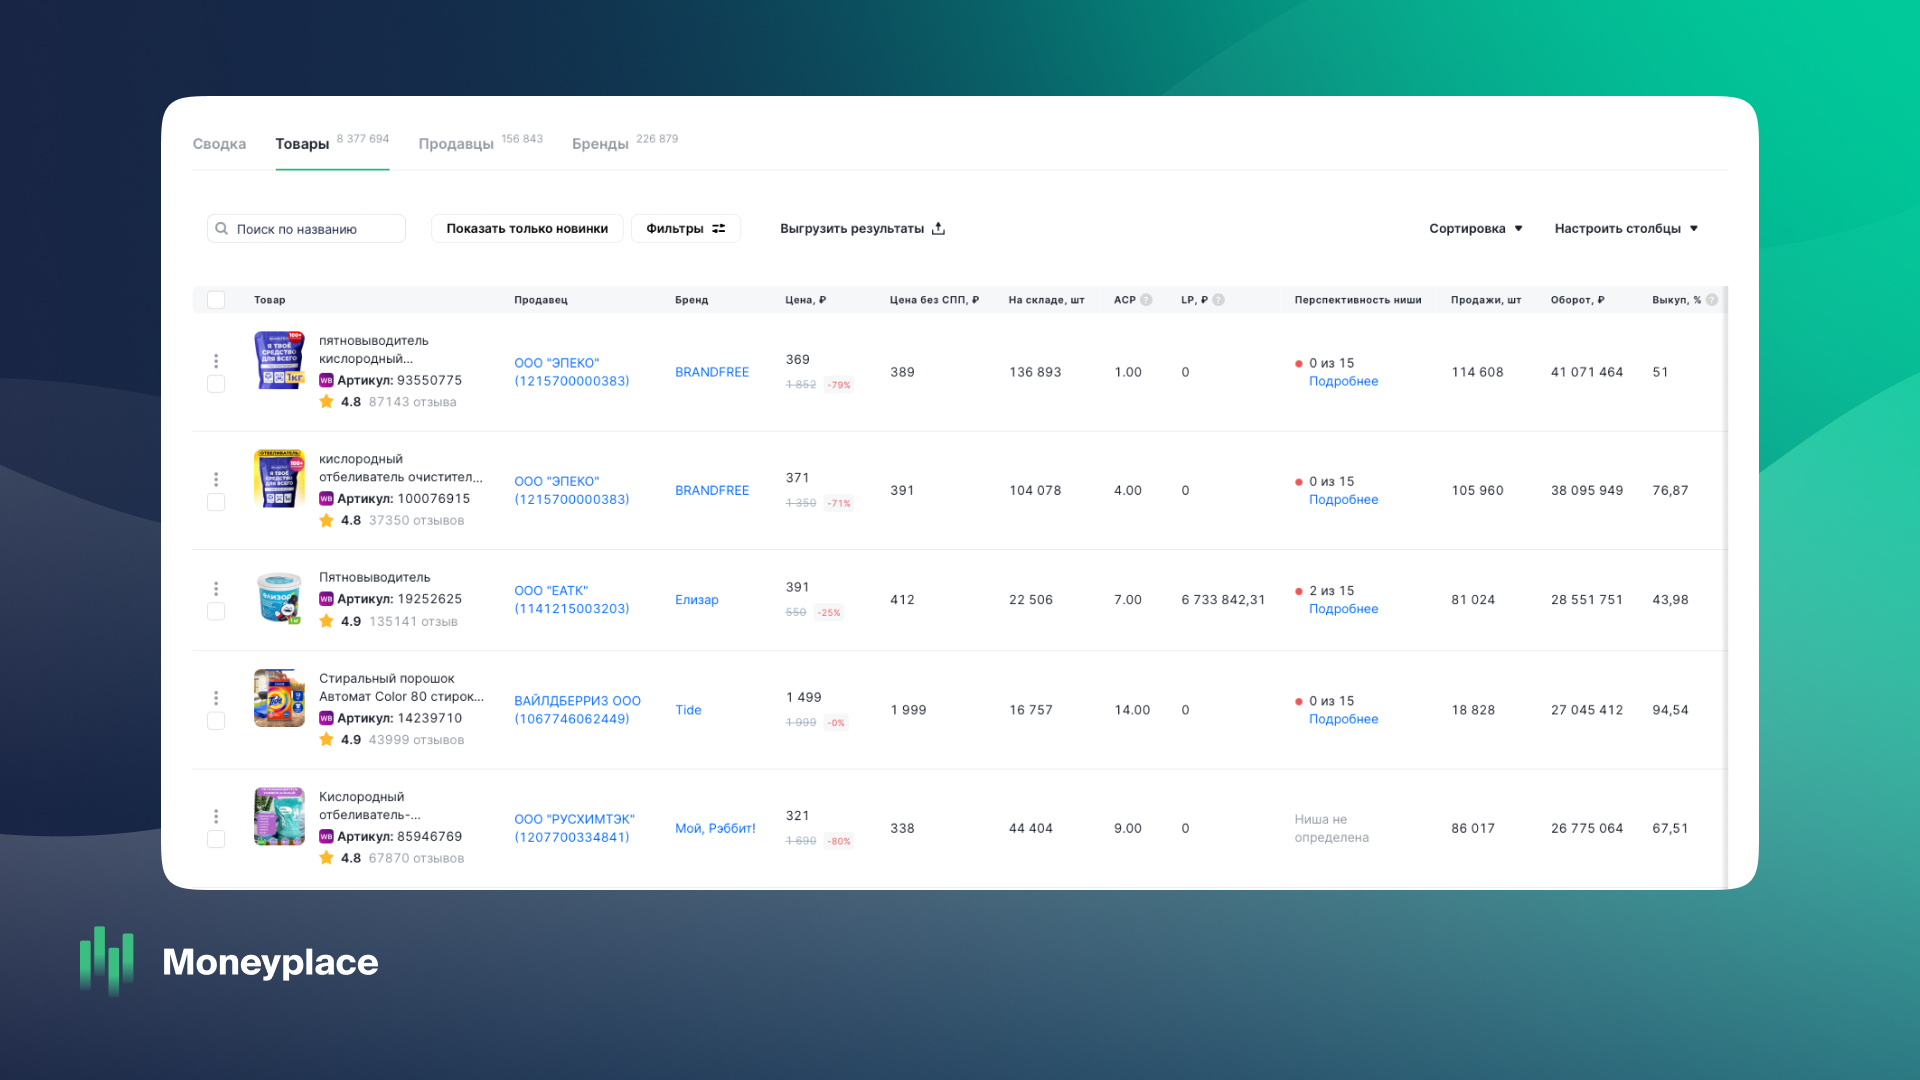Screen dimensions: 1920x1080
Task: Open three-dot menu for Tide product row
Action: (x=216, y=698)
